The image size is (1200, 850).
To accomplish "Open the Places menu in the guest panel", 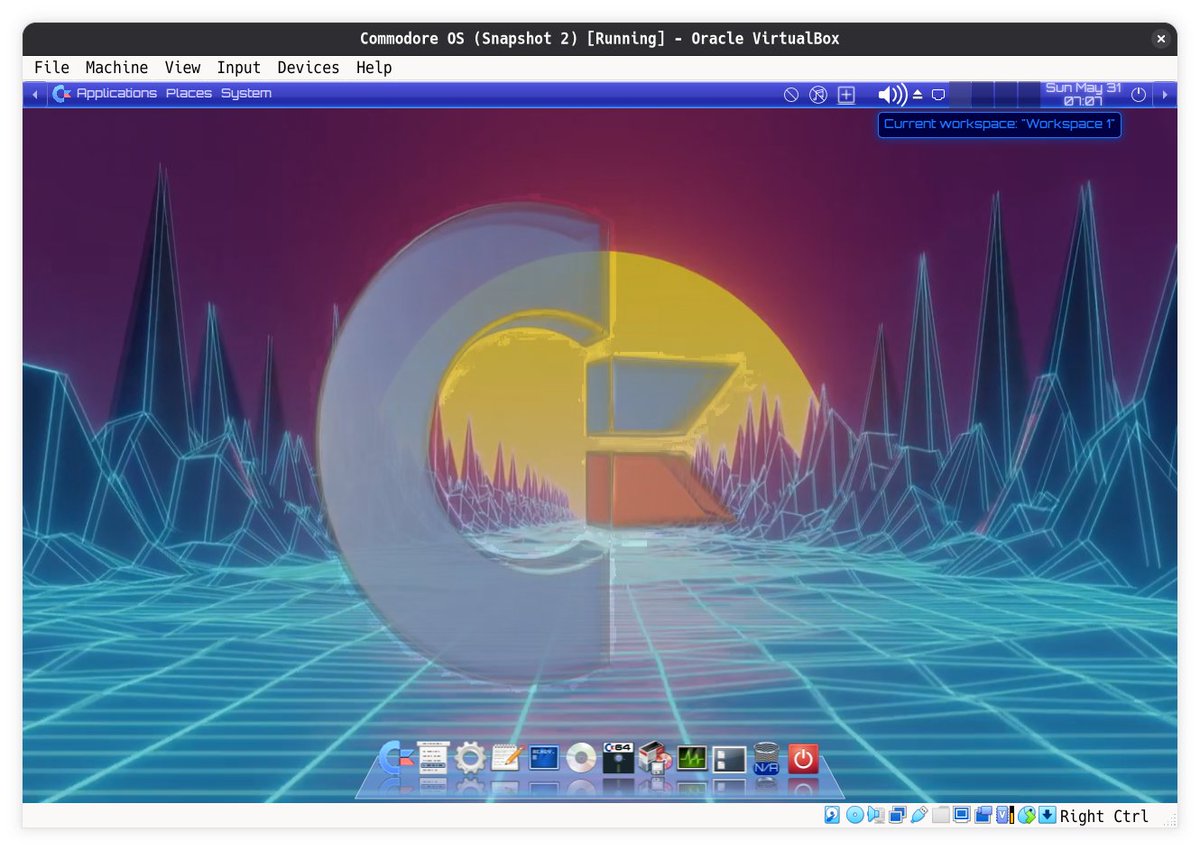I will [189, 93].
